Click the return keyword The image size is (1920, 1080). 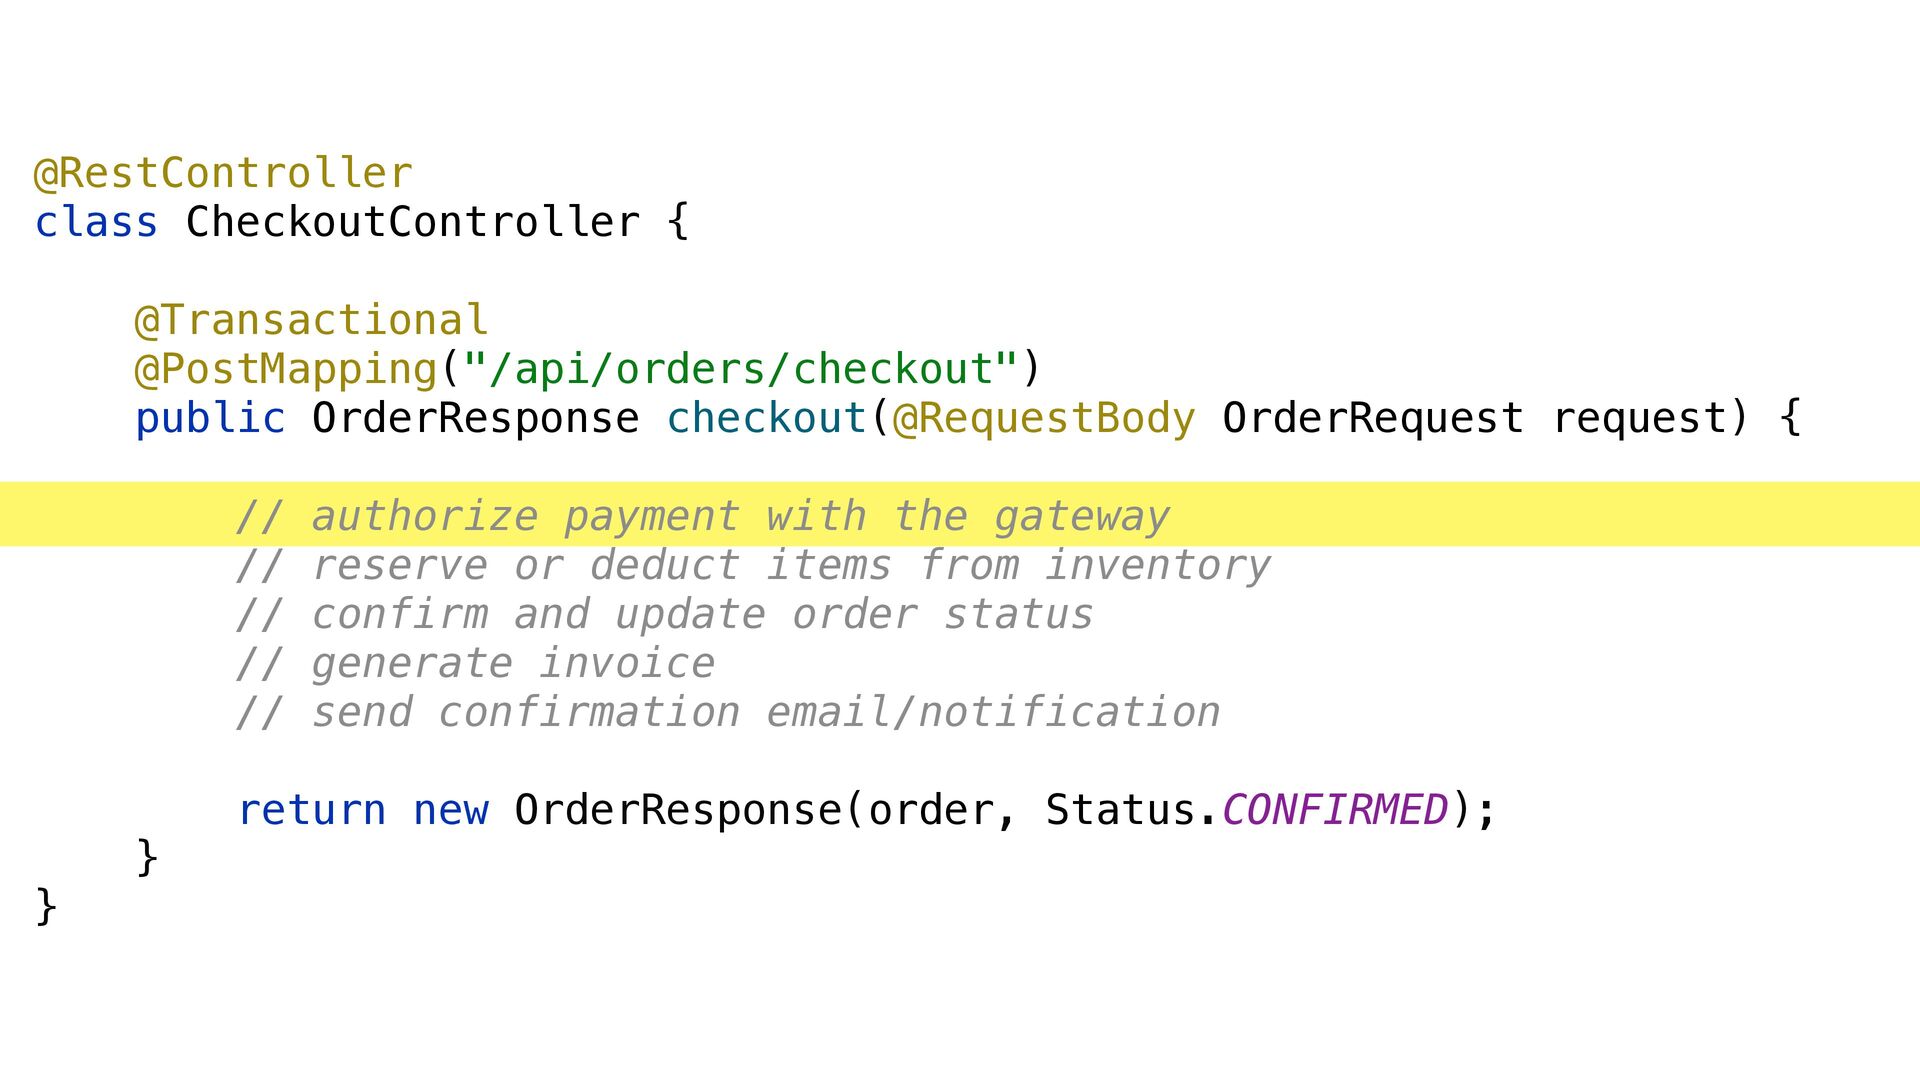311,810
